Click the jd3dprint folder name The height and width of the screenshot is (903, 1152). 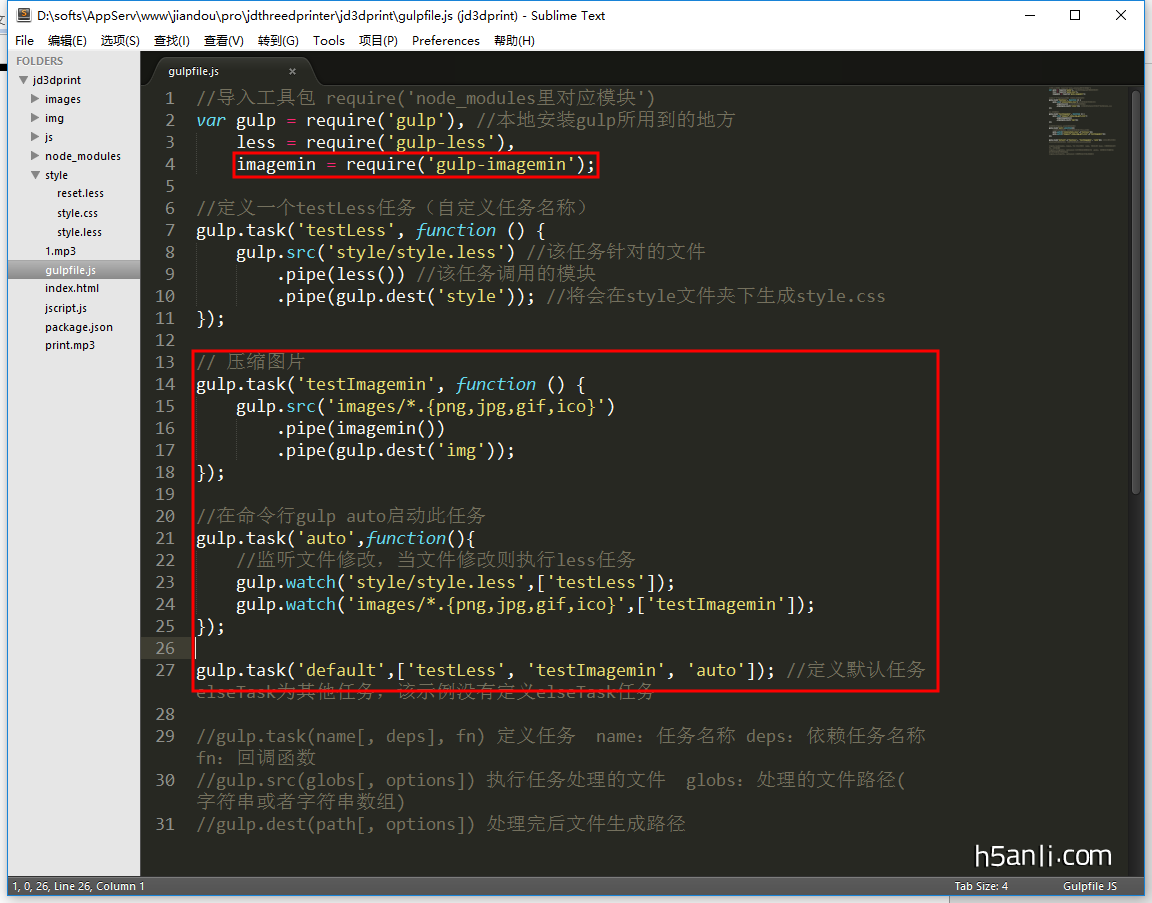pyautogui.click(x=57, y=80)
